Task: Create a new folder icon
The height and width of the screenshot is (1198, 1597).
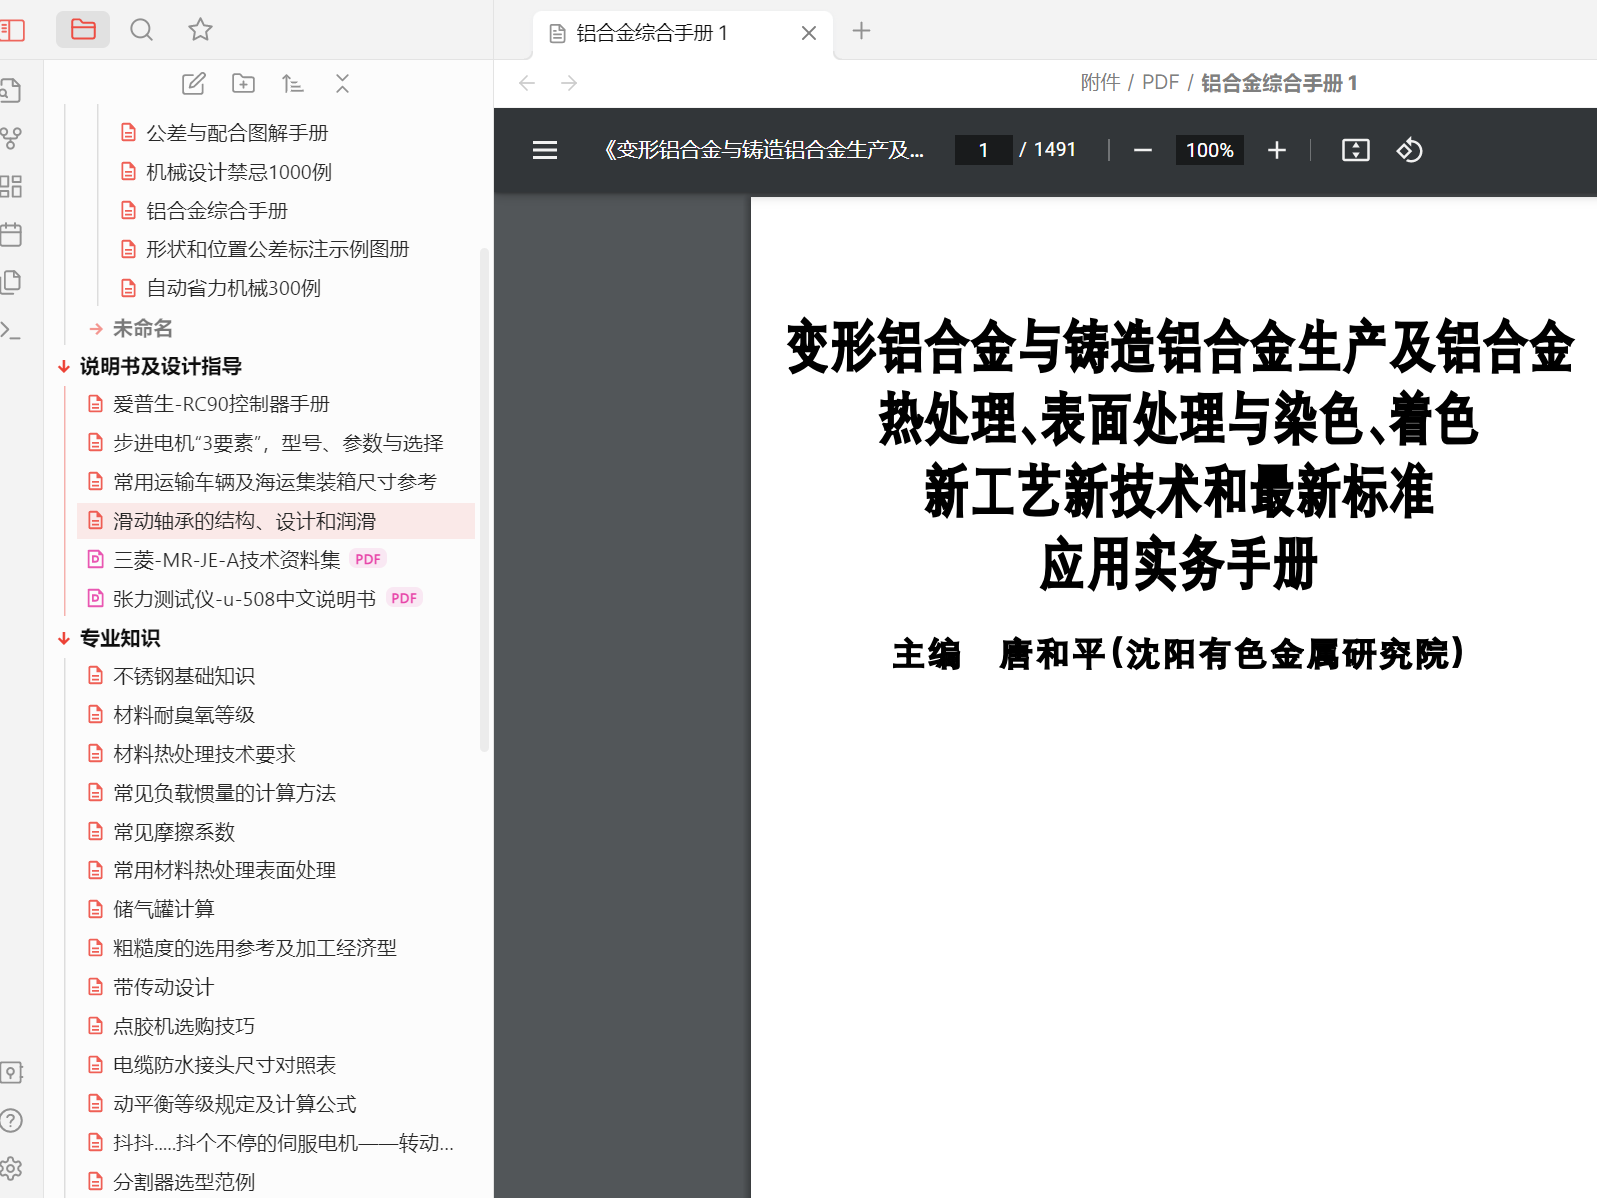Action: (x=243, y=84)
